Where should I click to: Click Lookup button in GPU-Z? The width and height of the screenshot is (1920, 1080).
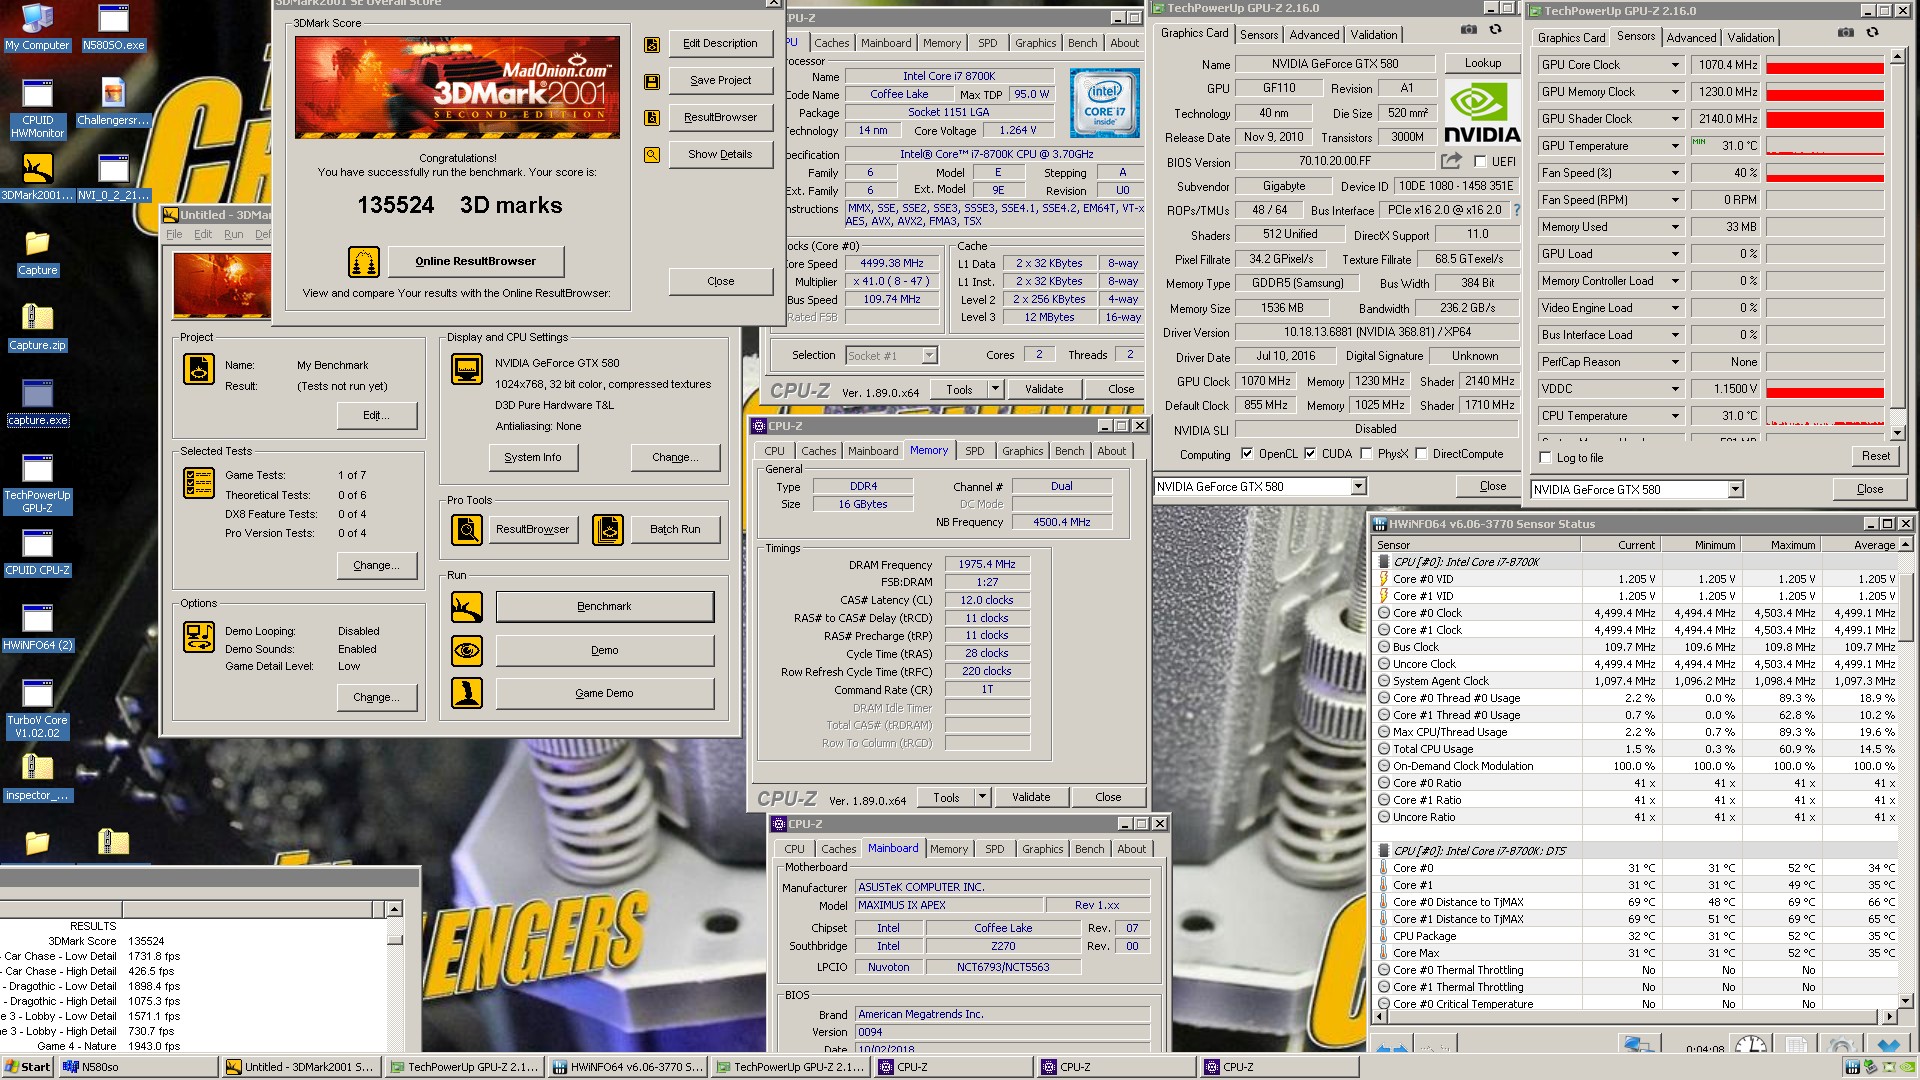click(x=1482, y=63)
